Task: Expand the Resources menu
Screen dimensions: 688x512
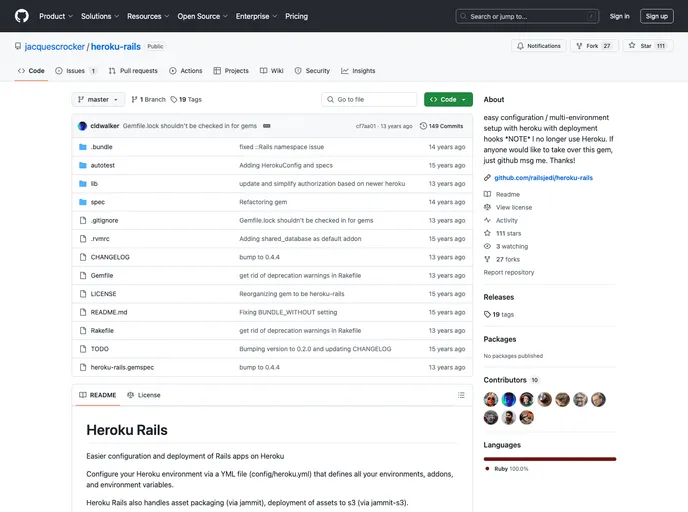Action: point(148,16)
